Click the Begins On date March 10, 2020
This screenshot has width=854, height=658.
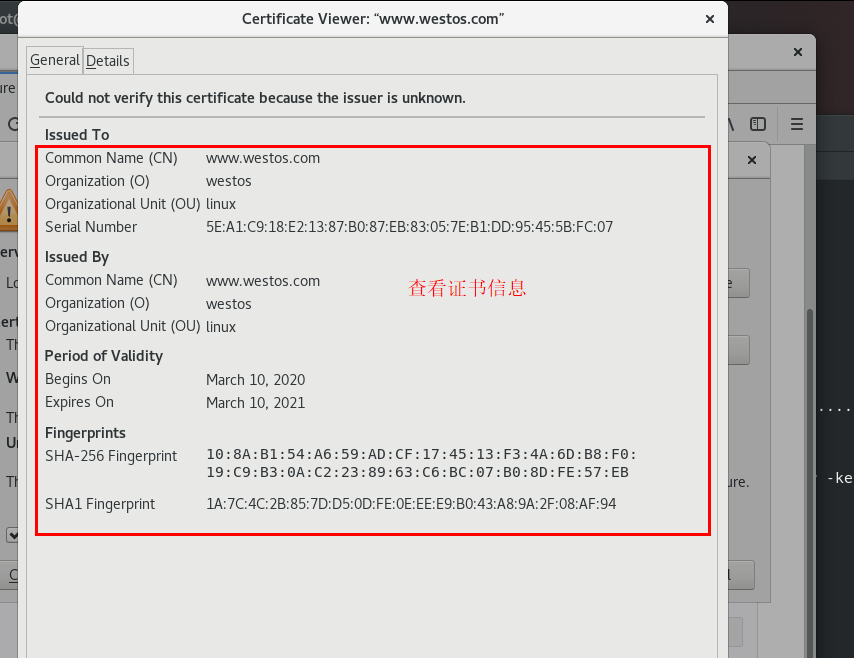(x=255, y=380)
